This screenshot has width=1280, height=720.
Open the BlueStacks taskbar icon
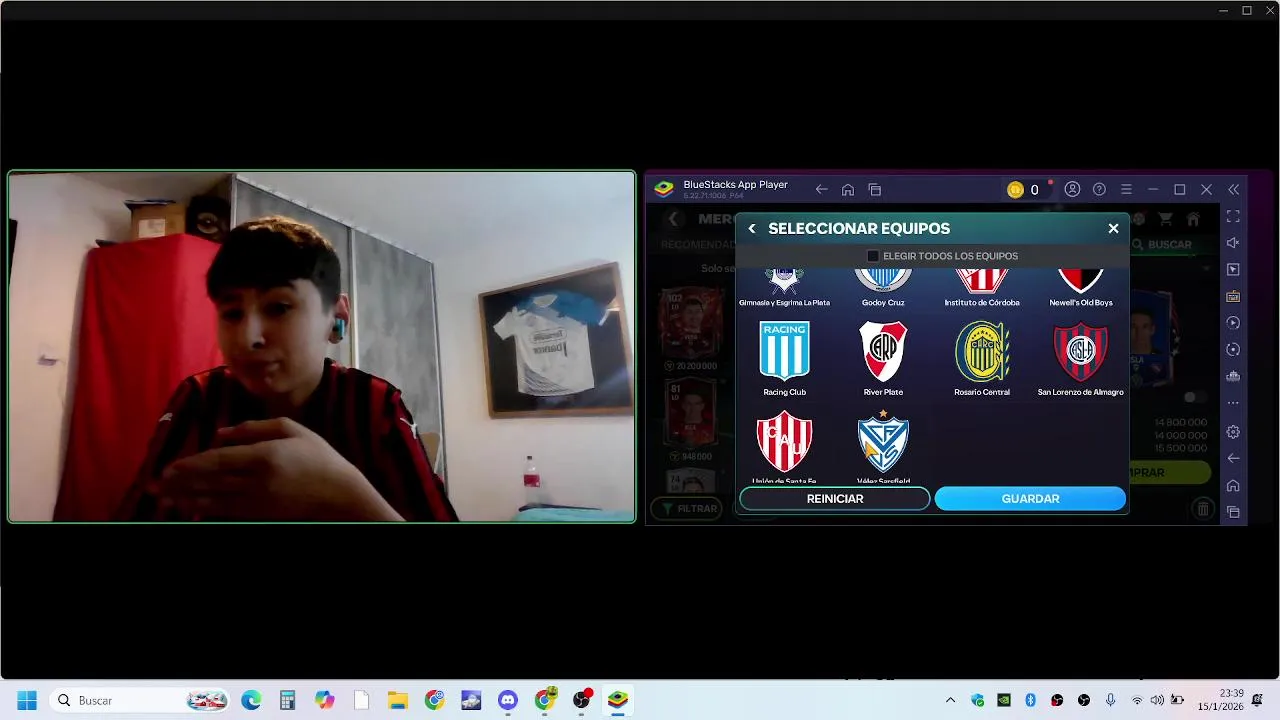coord(618,700)
